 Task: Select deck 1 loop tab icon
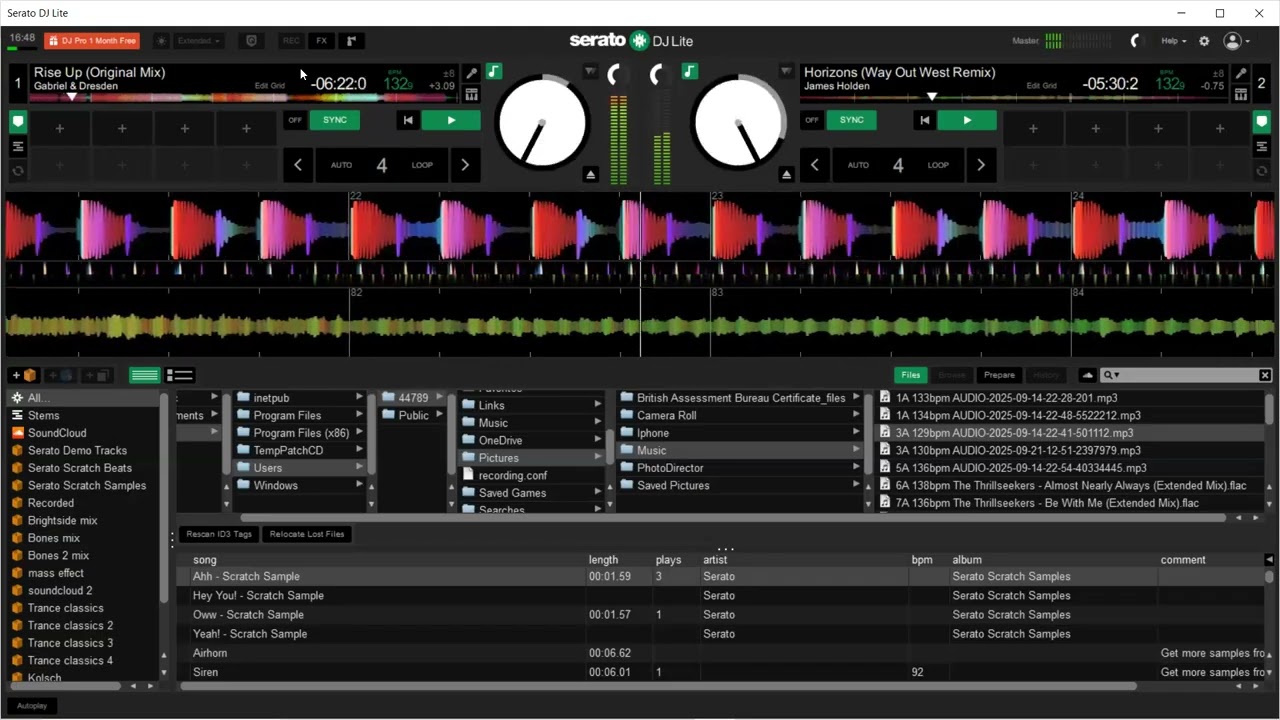pos(18,170)
